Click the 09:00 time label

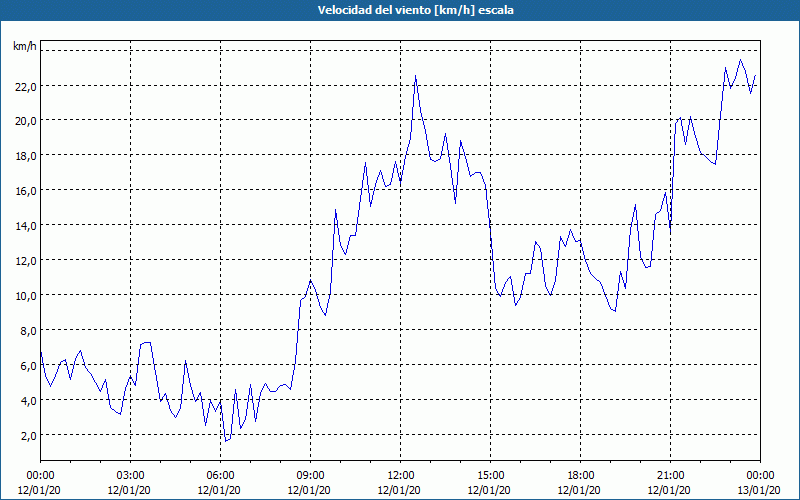pos(310,476)
